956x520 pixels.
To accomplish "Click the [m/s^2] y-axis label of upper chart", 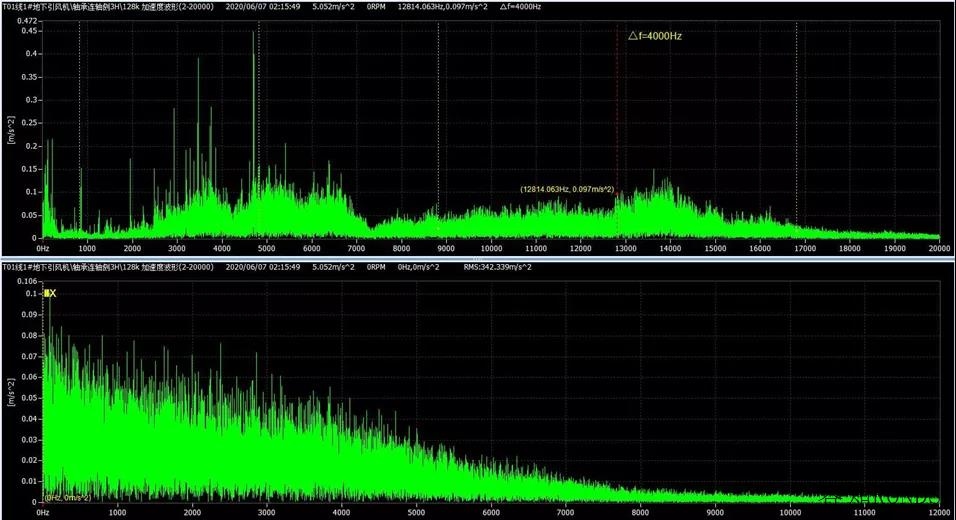I will coord(8,130).
